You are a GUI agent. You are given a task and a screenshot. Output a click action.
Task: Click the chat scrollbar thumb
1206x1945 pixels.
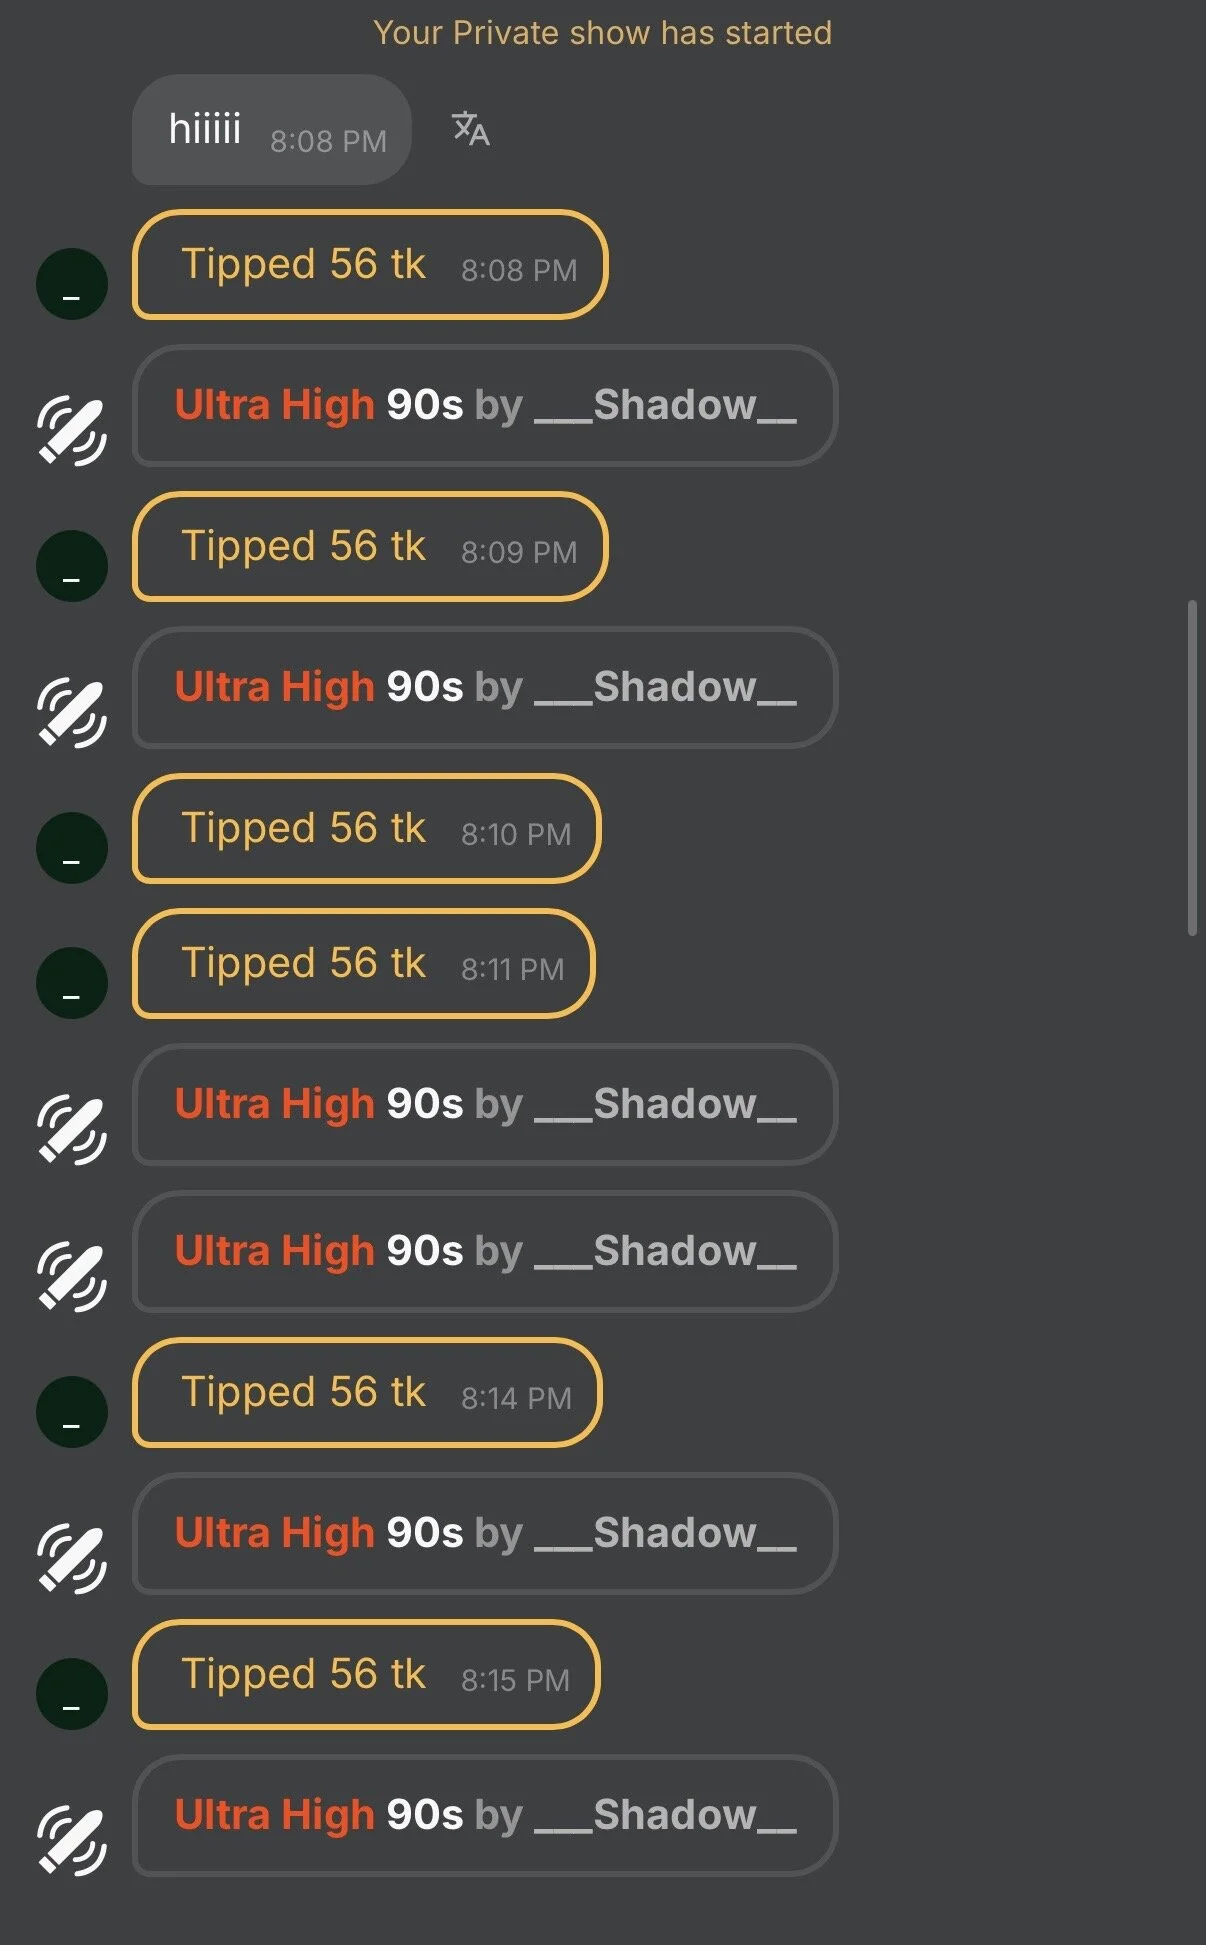tap(1191, 768)
